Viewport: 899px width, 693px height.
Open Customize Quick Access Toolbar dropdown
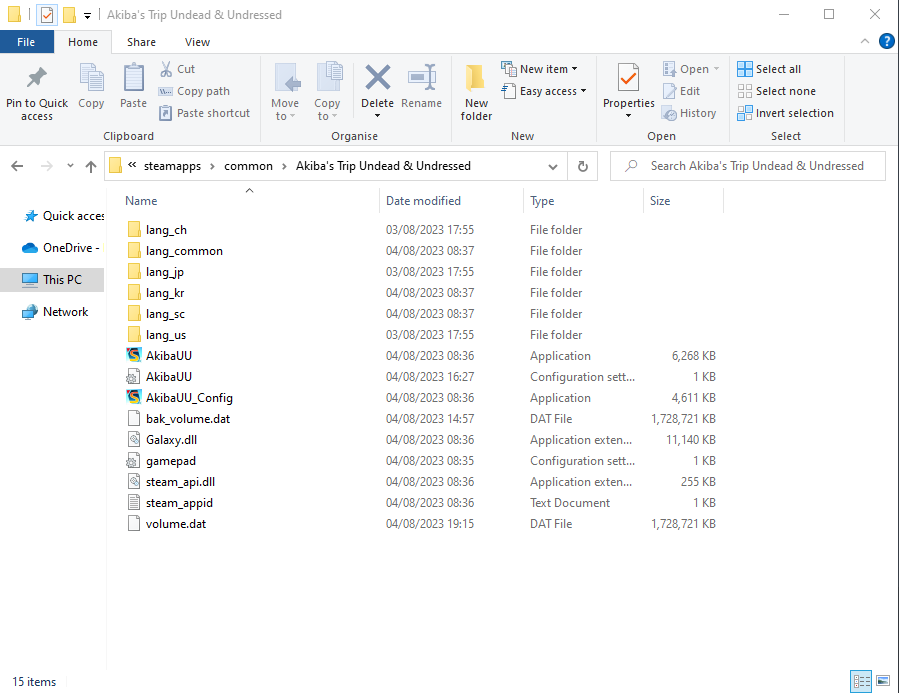pyautogui.click(x=87, y=15)
